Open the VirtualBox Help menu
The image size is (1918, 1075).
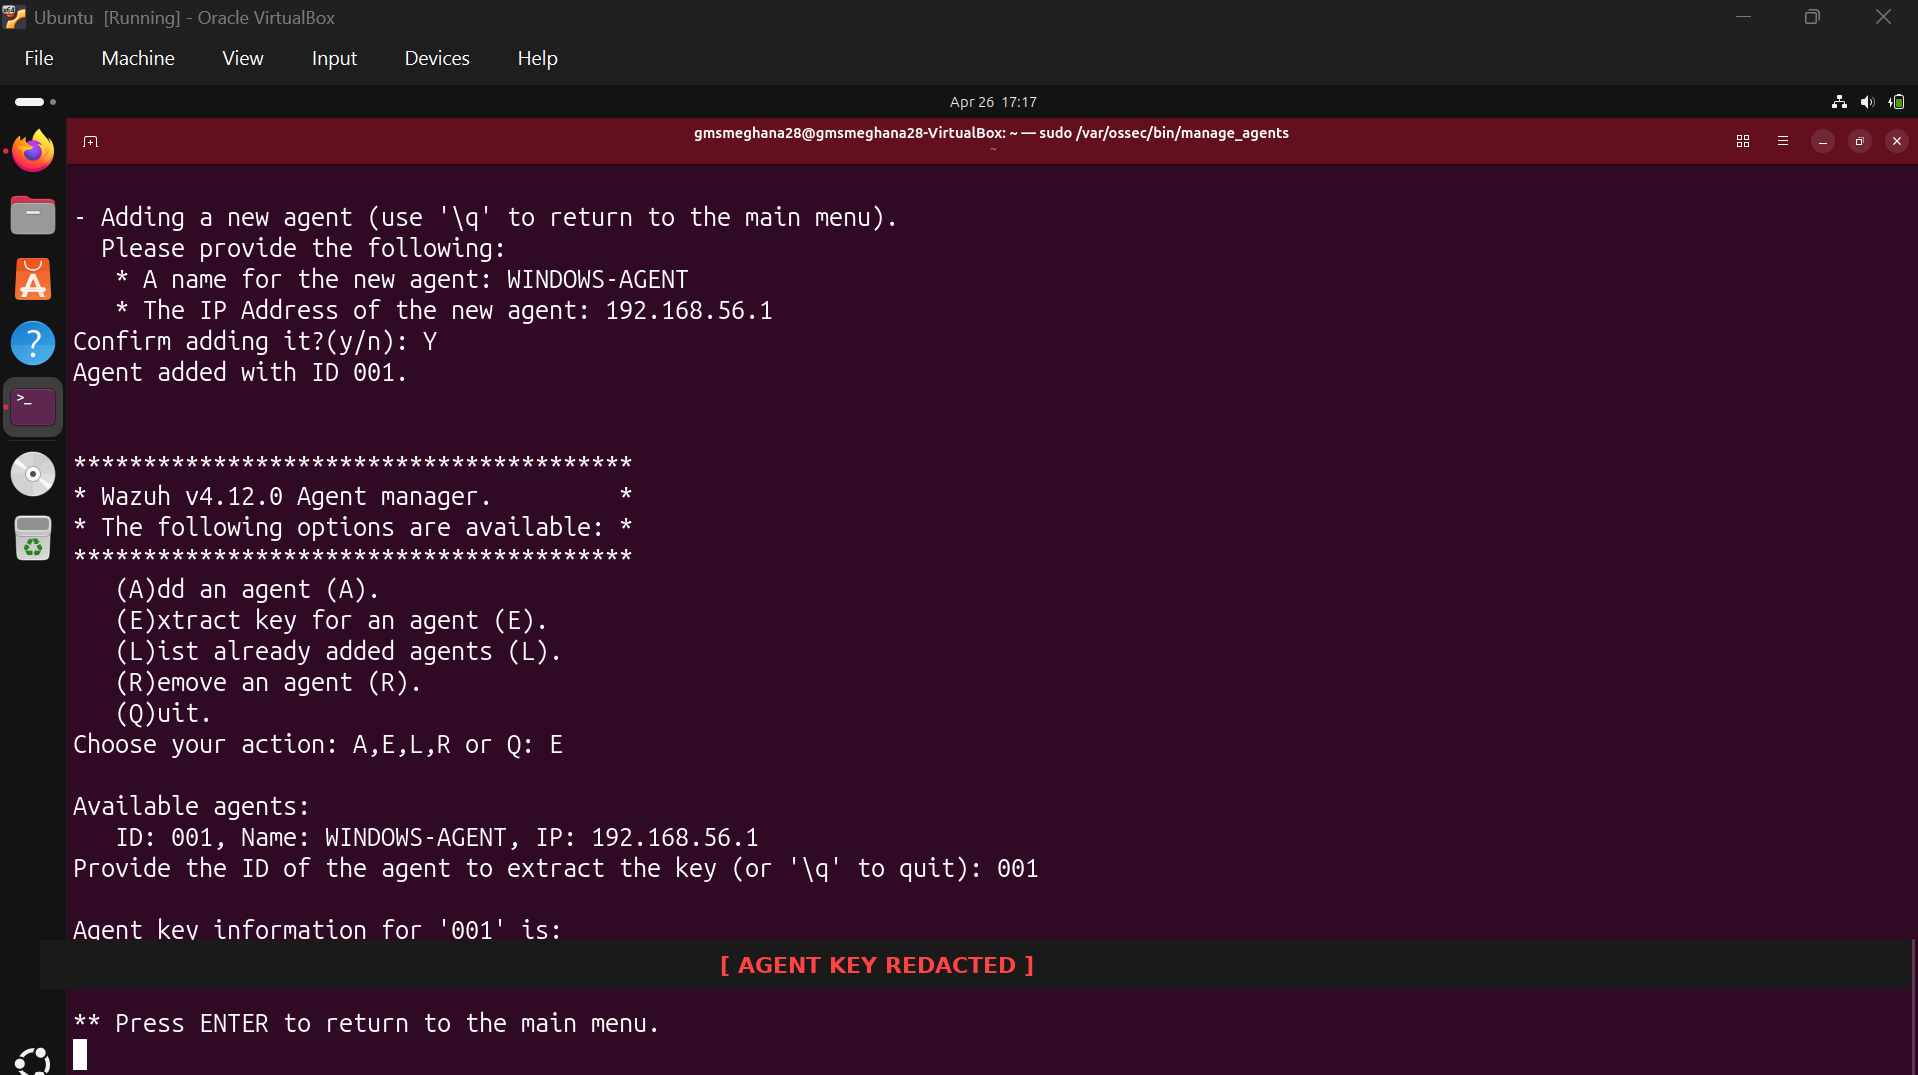pos(537,58)
